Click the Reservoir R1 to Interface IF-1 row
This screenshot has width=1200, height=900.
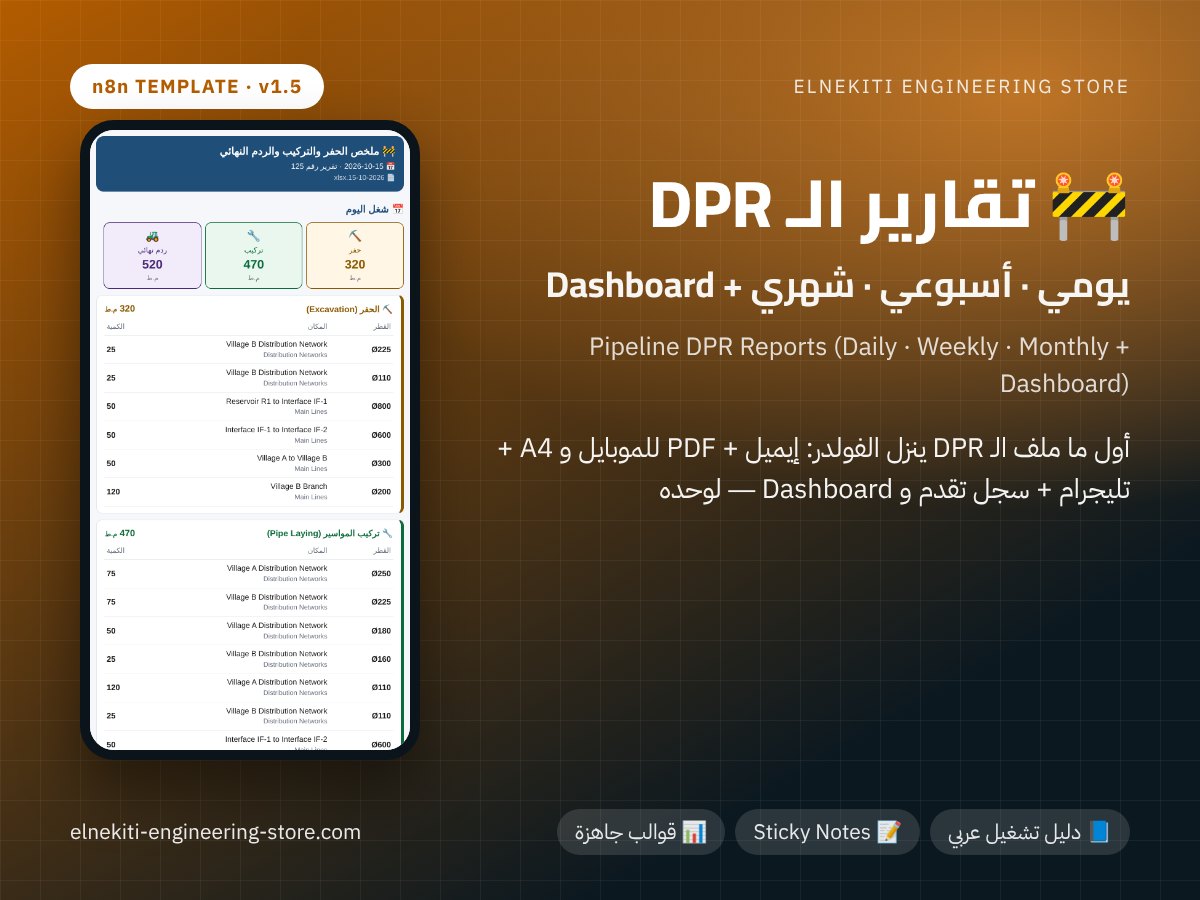click(x=249, y=406)
